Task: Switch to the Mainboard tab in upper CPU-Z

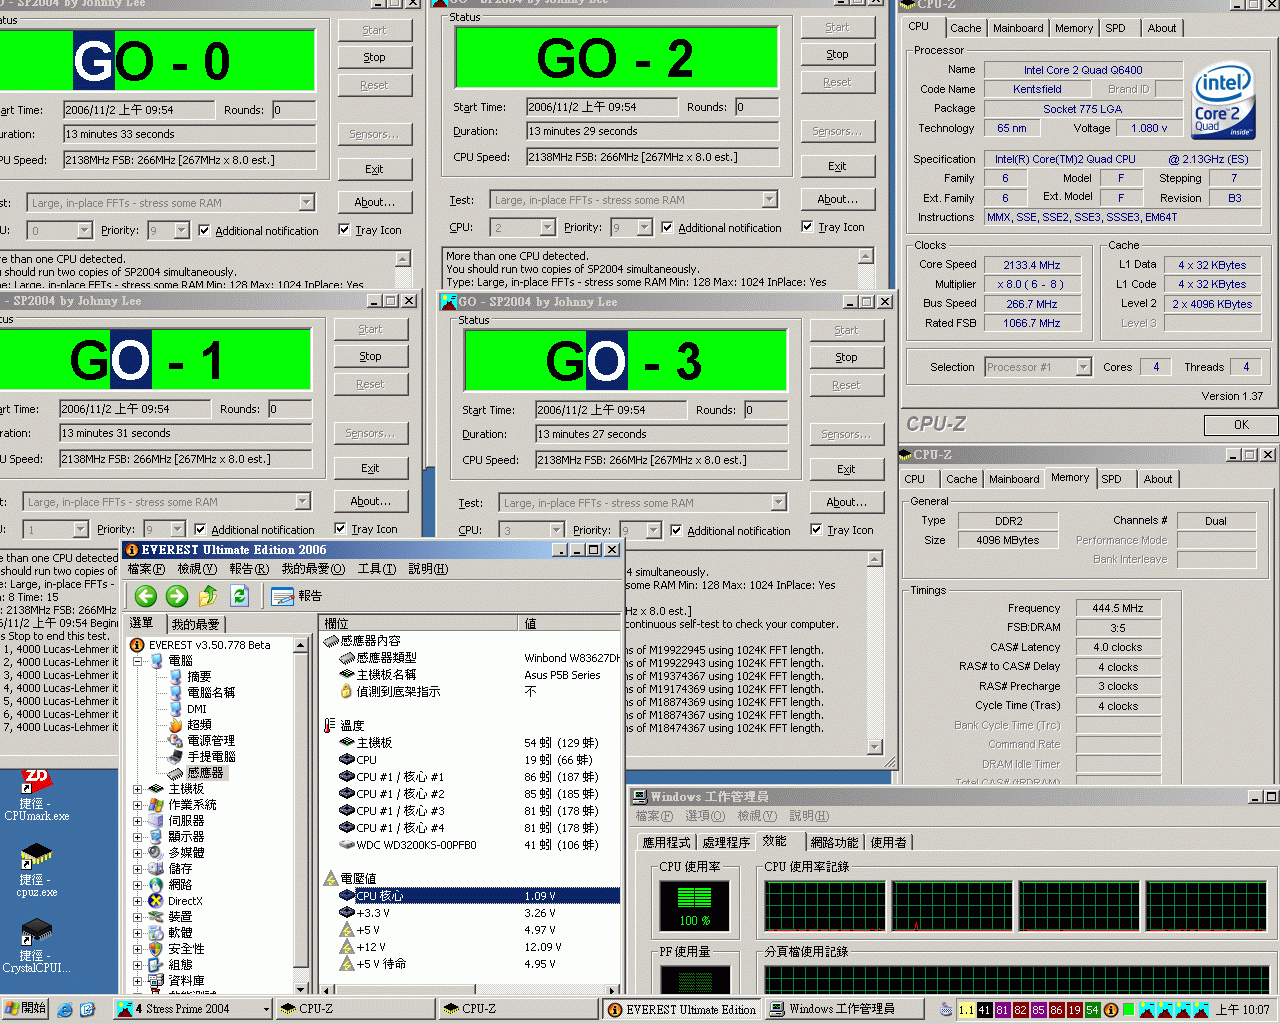Action: (1018, 28)
